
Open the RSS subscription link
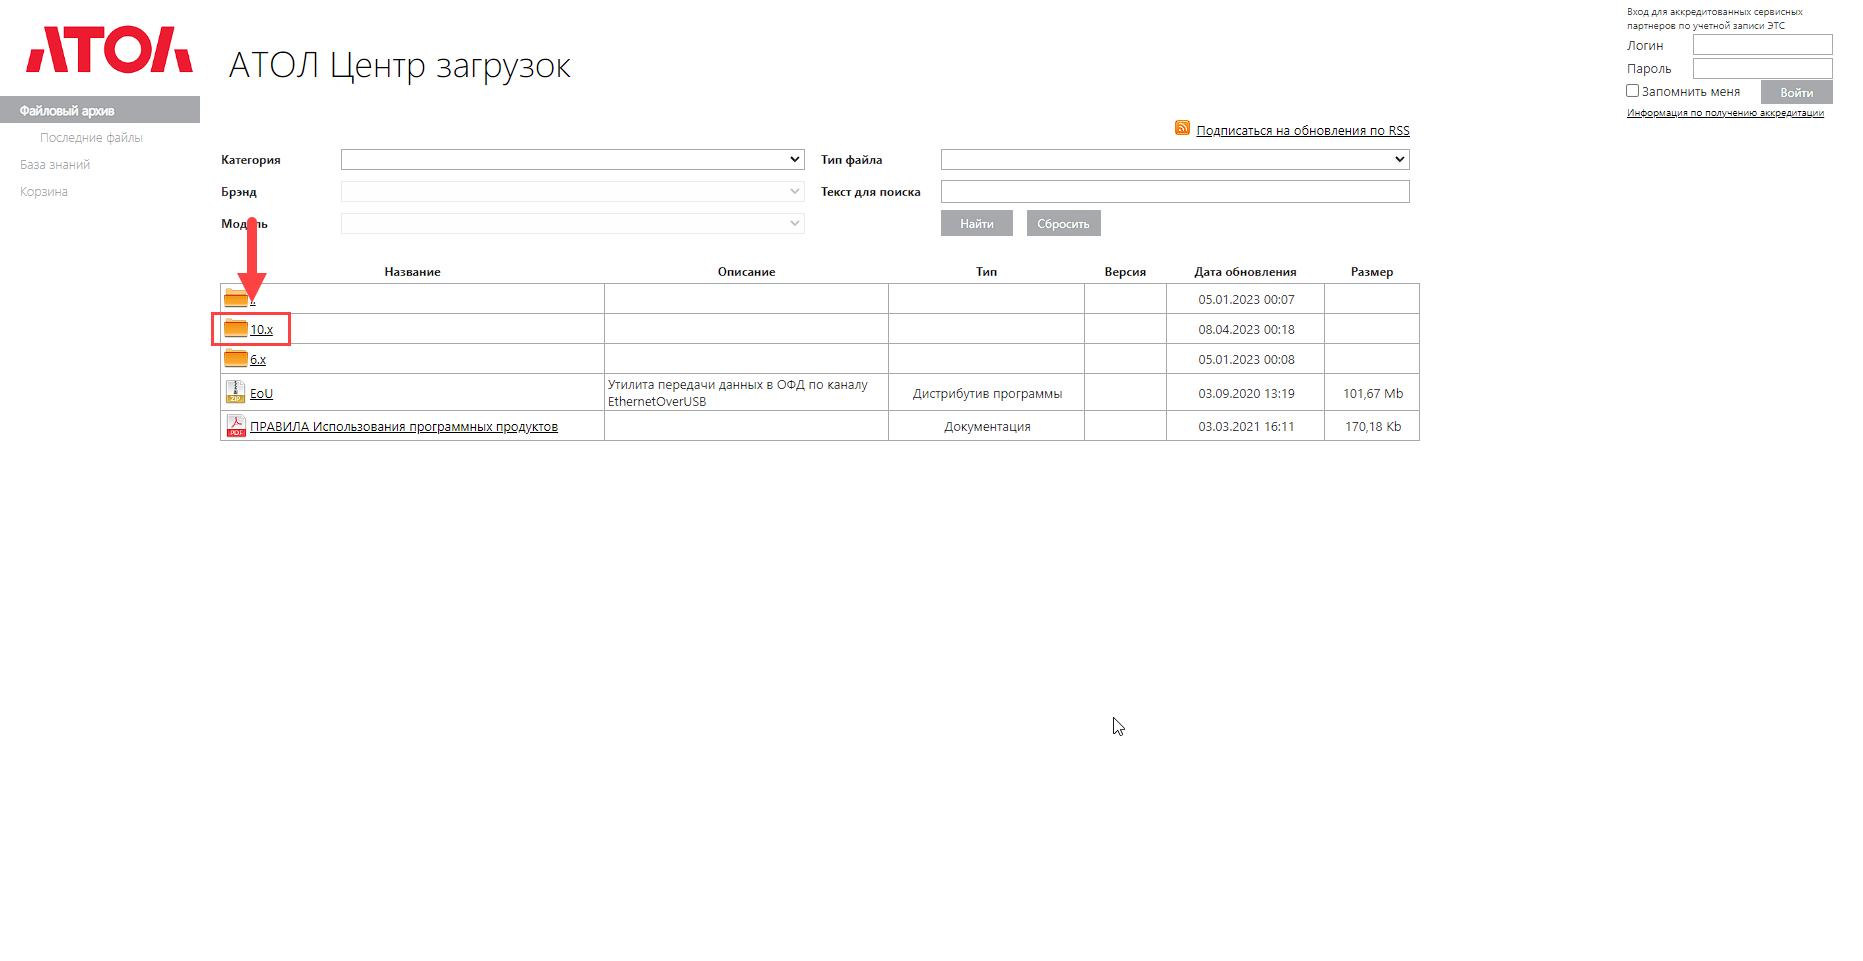pyautogui.click(x=1303, y=130)
